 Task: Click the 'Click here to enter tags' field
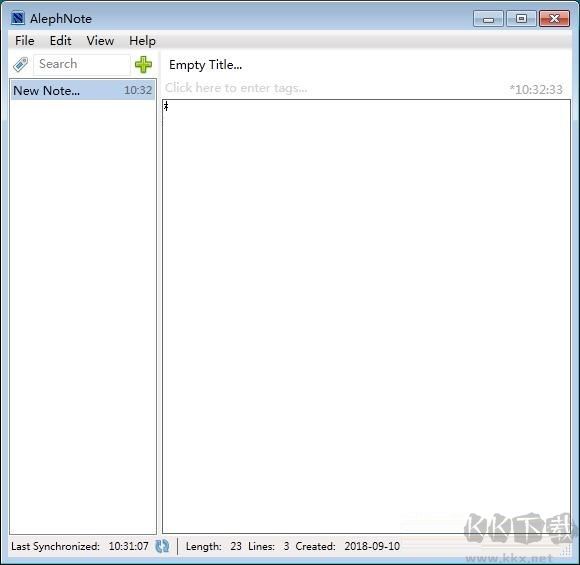[333, 88]
